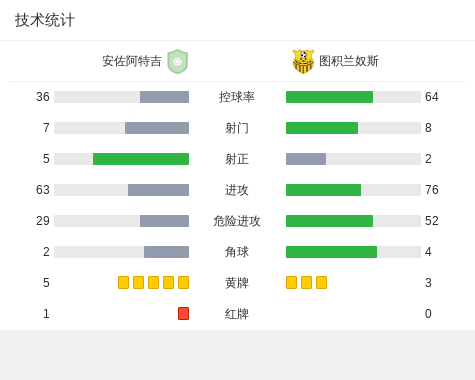The width and height of the screenshot is (475, 380).
Task: Select the 安佐阿特吉 team name
Action: [132, 61]
